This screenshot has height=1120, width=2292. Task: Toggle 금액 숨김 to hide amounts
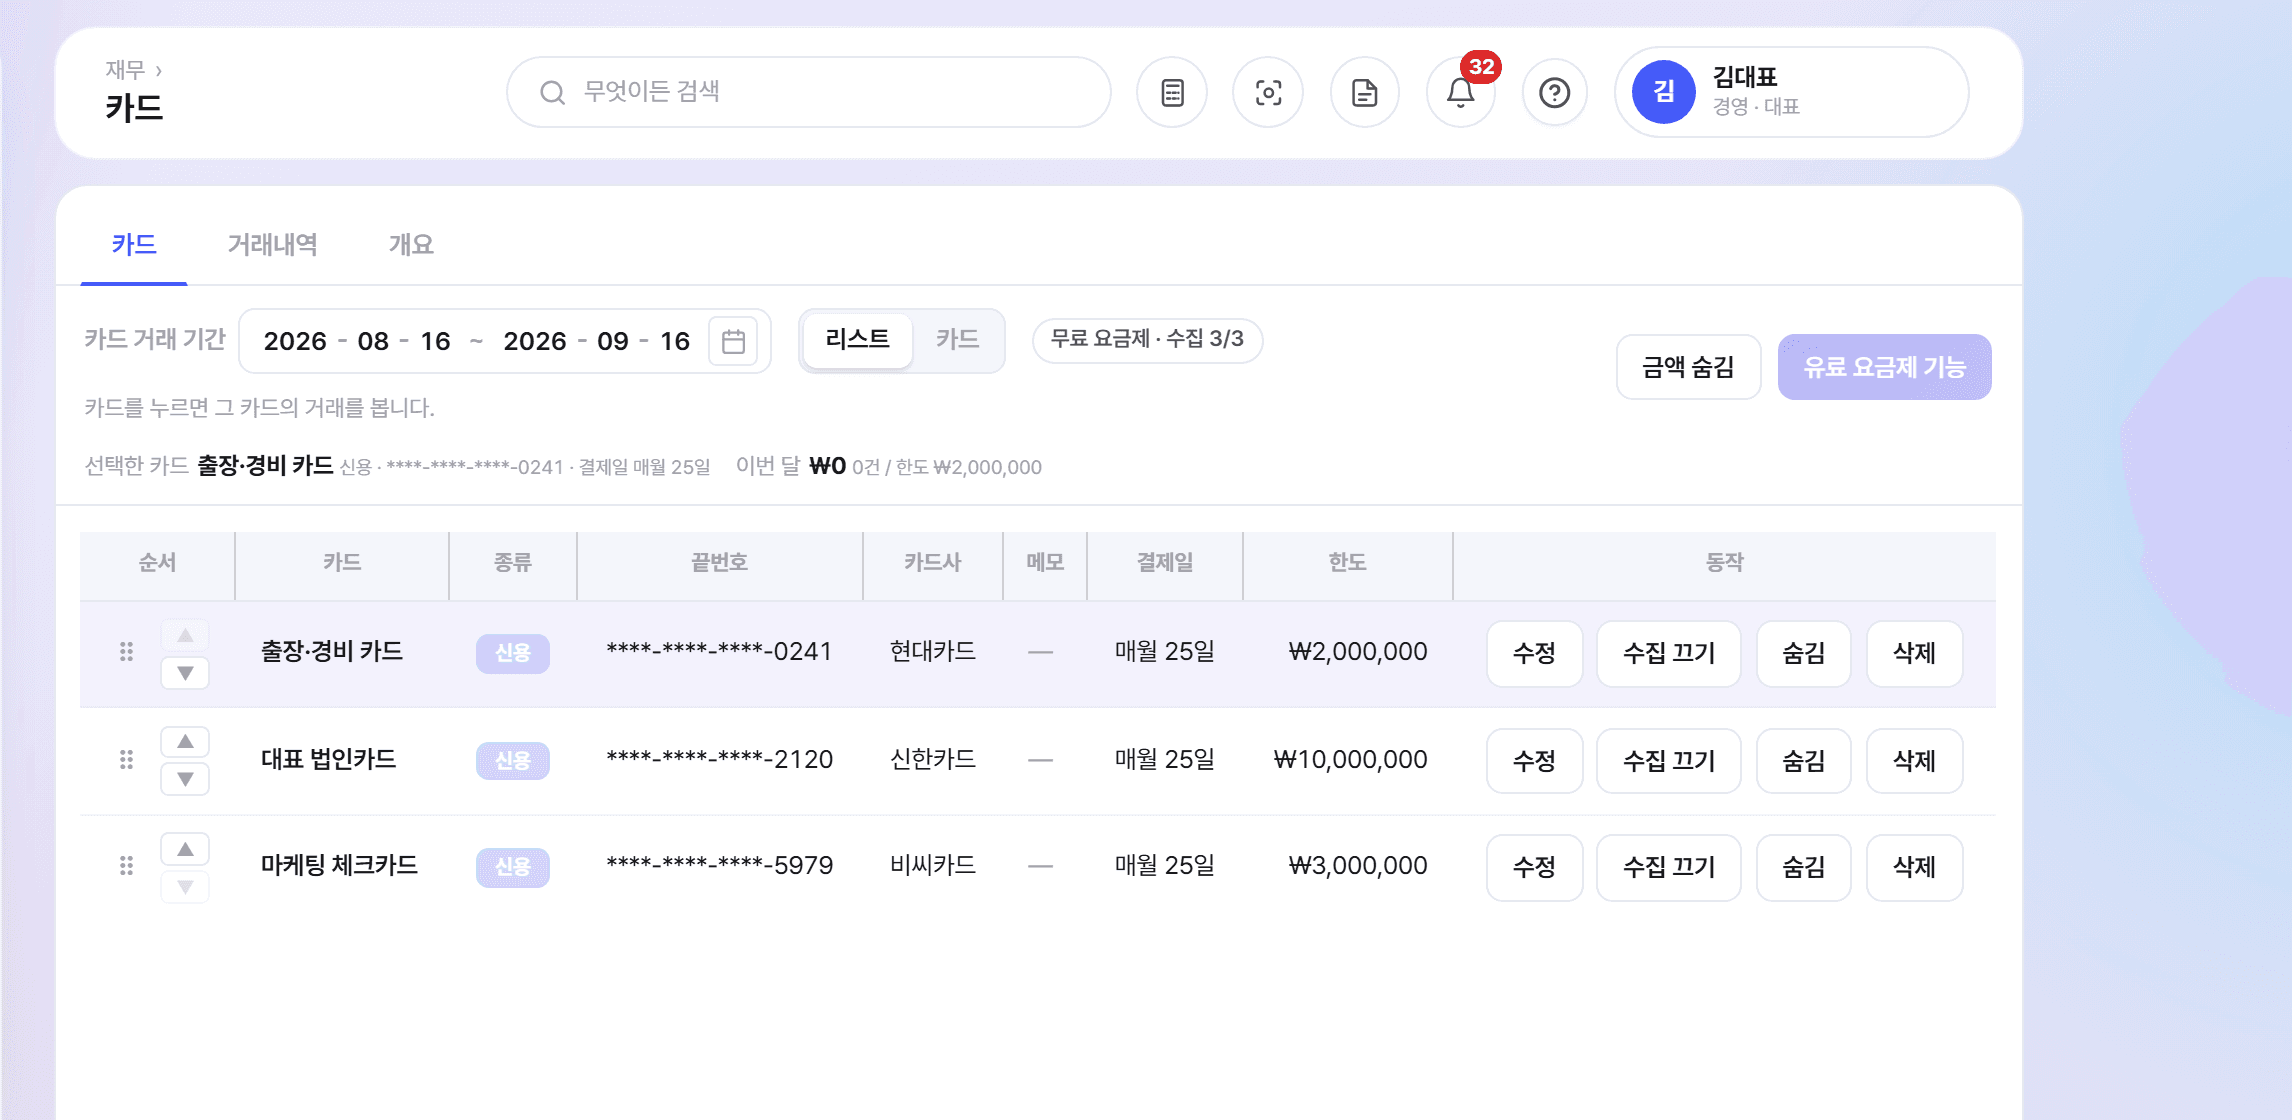1688,367
